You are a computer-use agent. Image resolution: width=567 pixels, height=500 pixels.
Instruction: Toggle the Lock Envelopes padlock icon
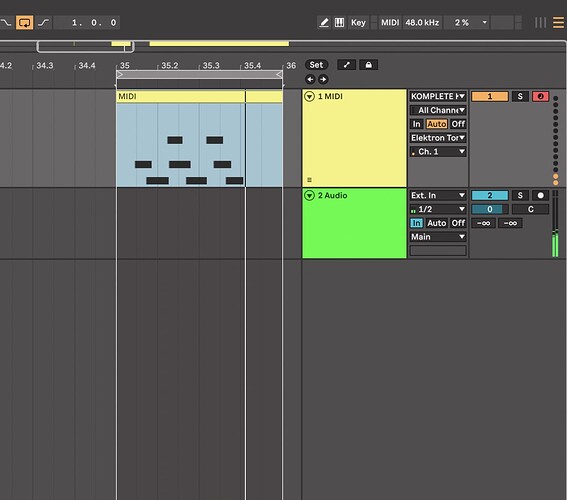[x=368, y=65]
